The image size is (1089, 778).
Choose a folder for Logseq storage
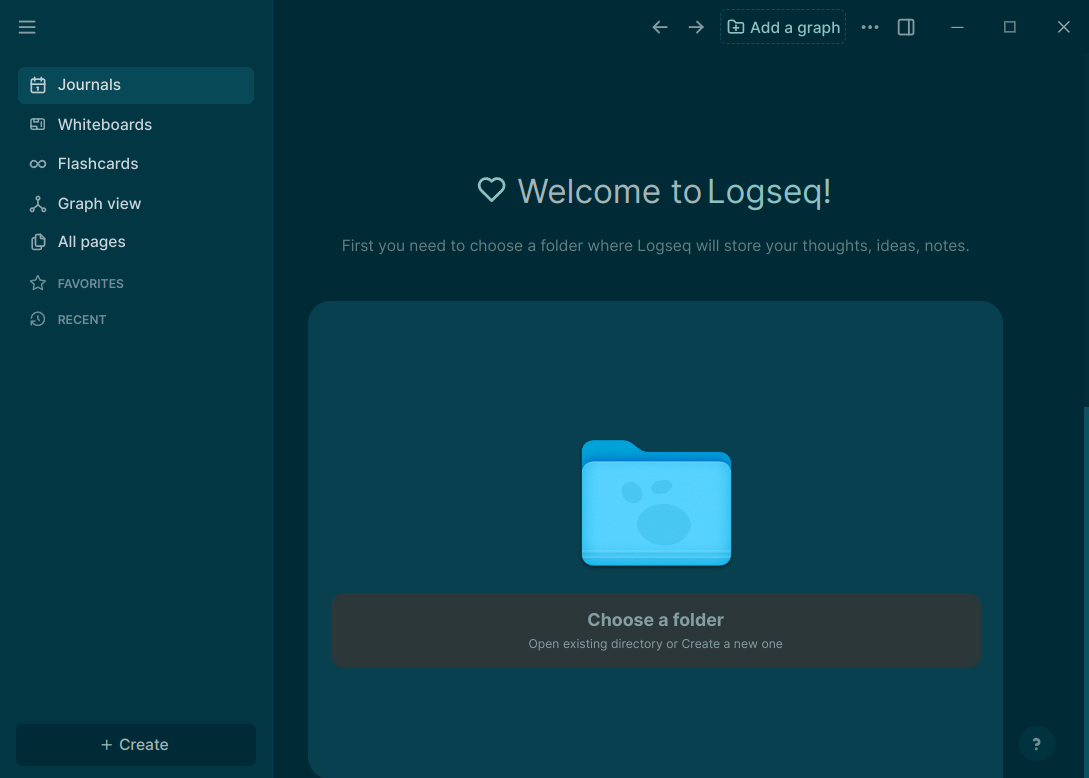click(655, 630)
